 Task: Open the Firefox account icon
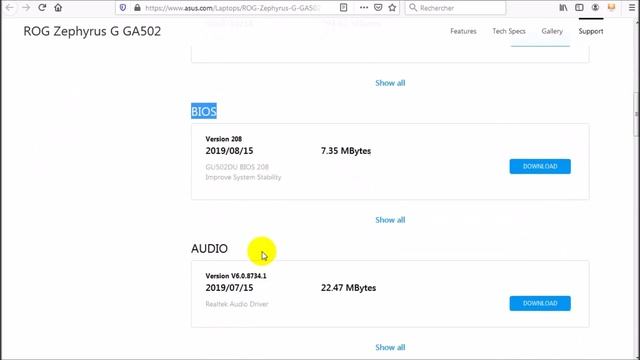(x=596, y=8)
